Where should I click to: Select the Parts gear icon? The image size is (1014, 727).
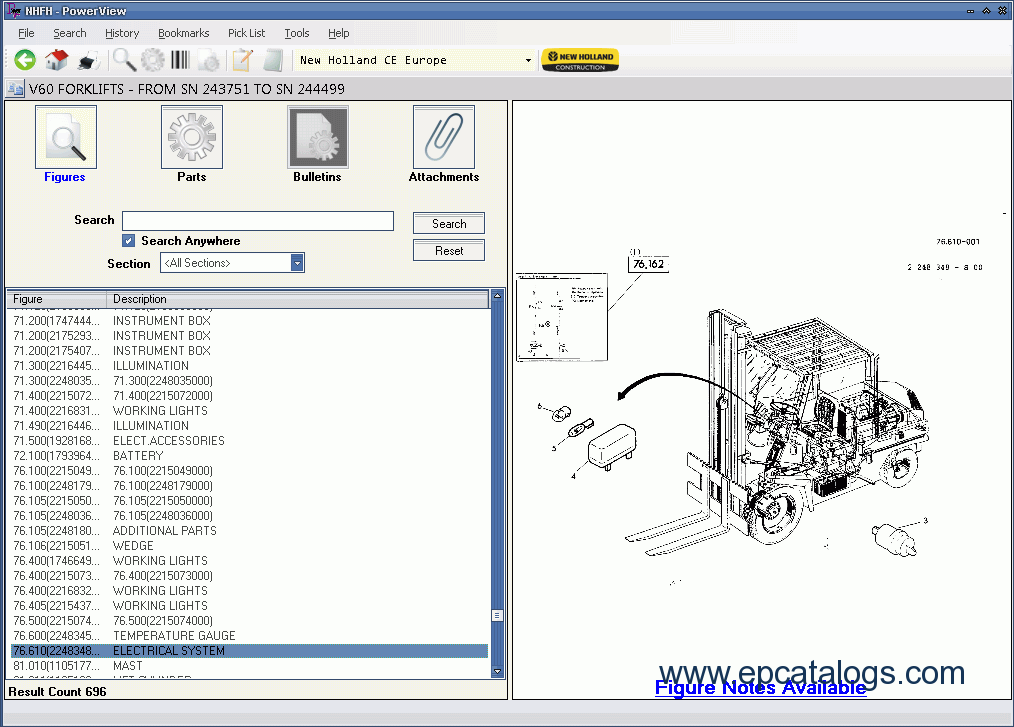[x=192, y=137]
